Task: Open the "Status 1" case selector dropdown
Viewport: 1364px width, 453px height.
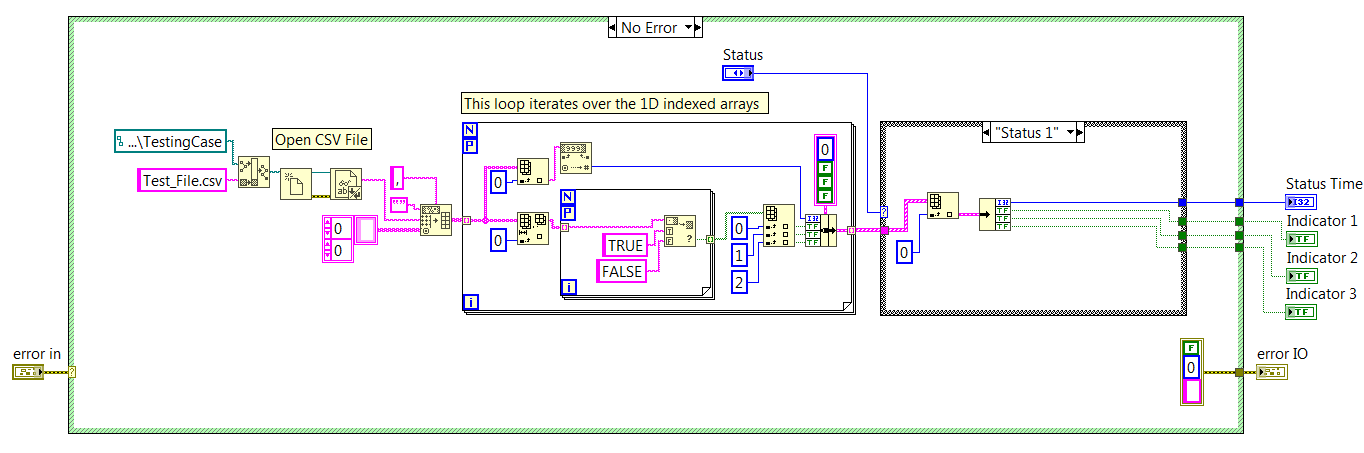Action: click(1072, 132)
